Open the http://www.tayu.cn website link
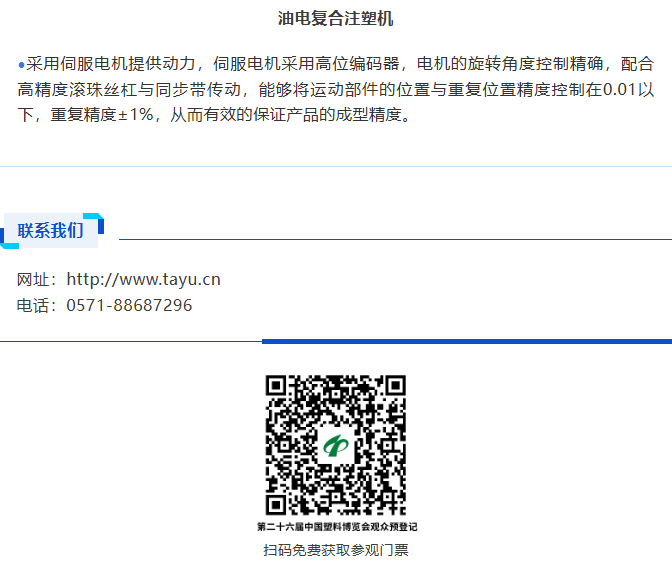This screenshot has height=571, width=672. (x=143, y=279)
